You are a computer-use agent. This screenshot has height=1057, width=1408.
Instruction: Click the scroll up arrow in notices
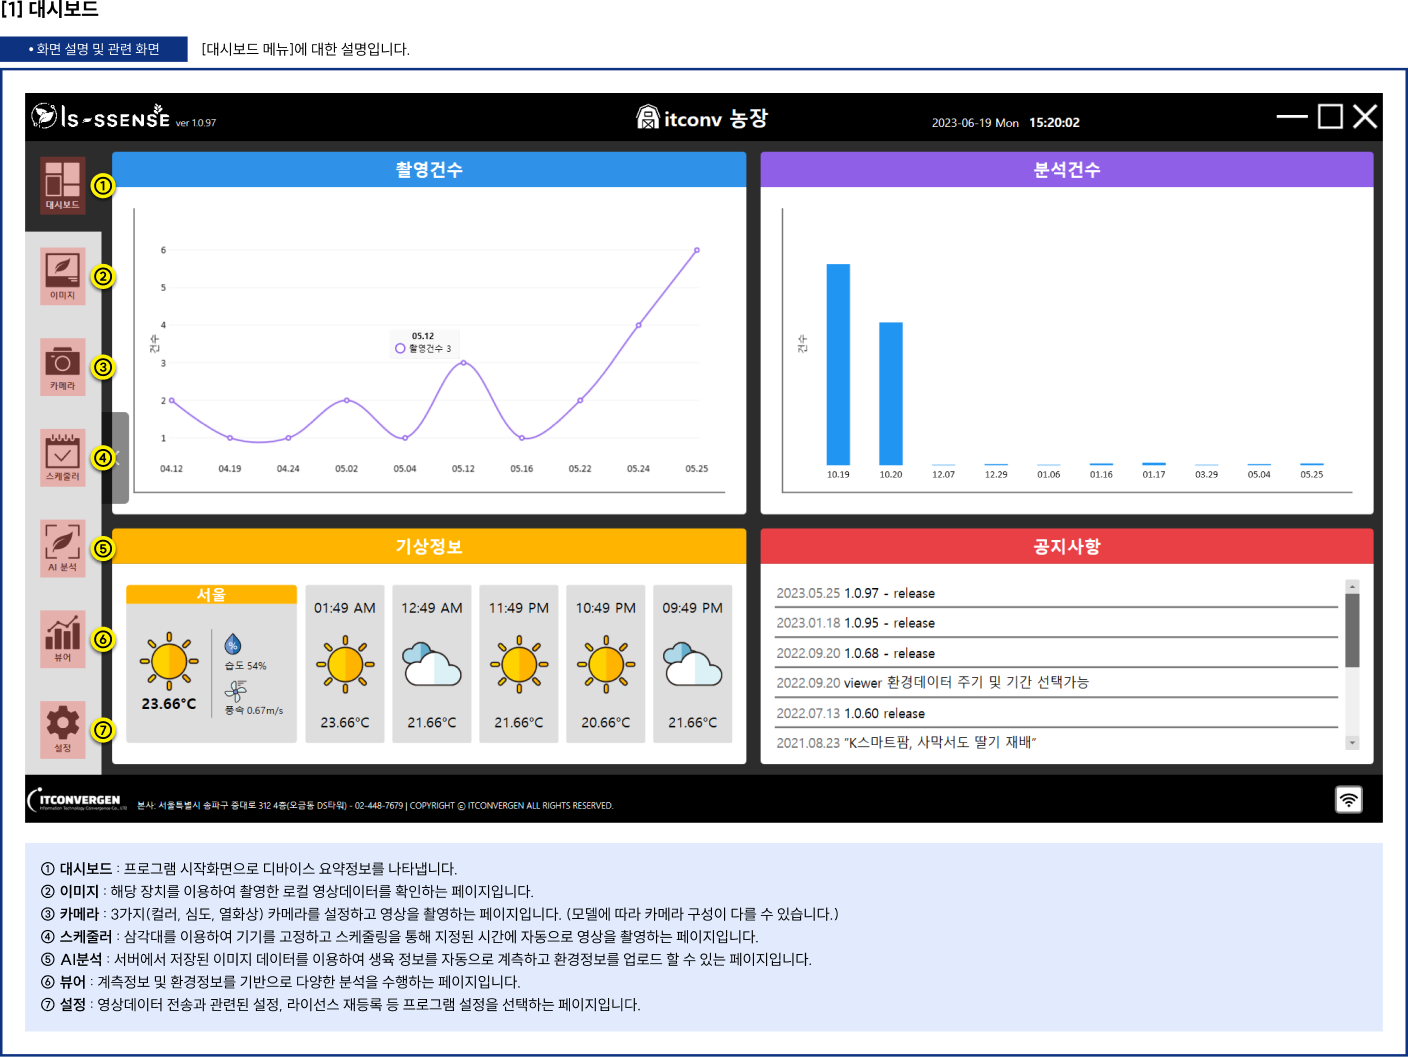1352,587
